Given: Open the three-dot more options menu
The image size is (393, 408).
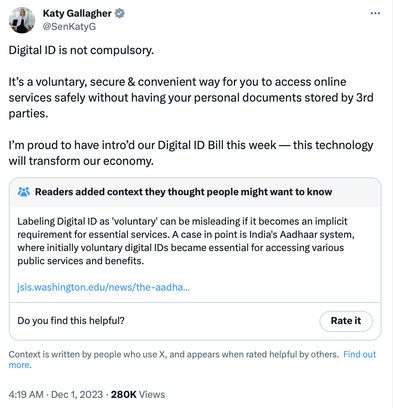Looking at the screenshot, I should [x=375, y=13].
